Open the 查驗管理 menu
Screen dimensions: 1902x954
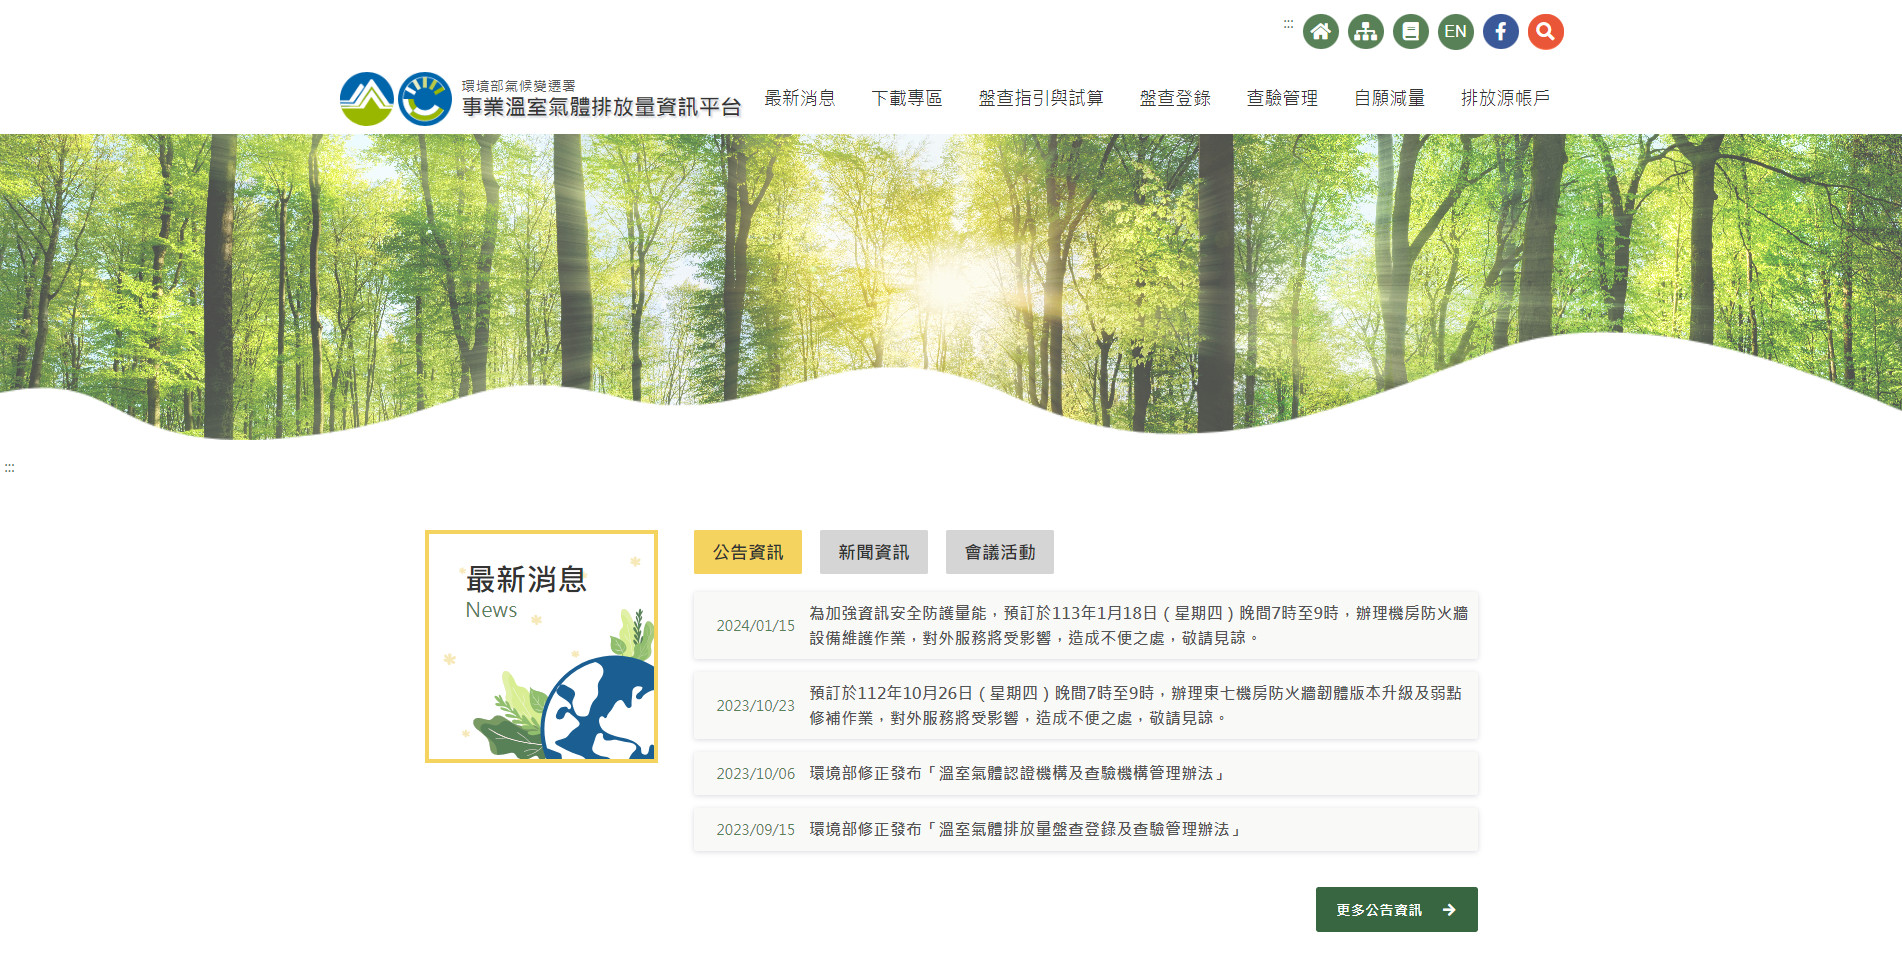tap(1282, 98)
